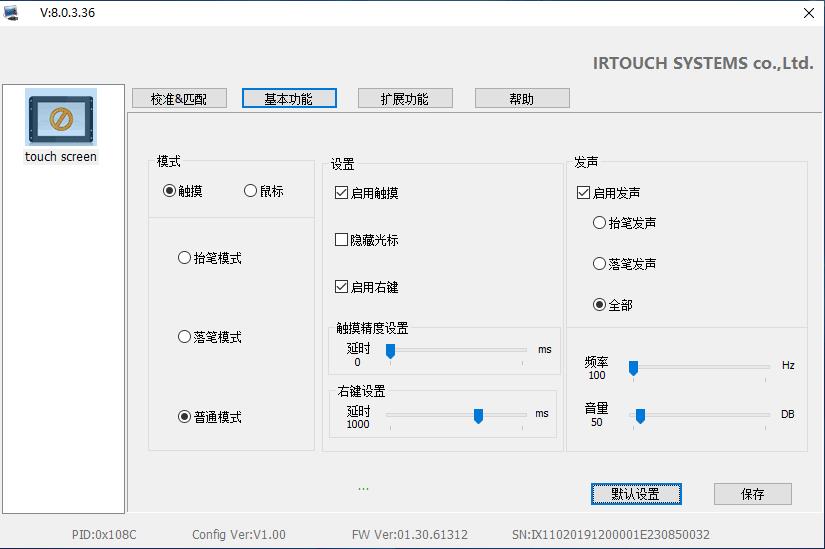825x549 pixels.
Task: Toggle the 启用触摸 checkbox
Action: pyautogui.click(x=342, y=193)
